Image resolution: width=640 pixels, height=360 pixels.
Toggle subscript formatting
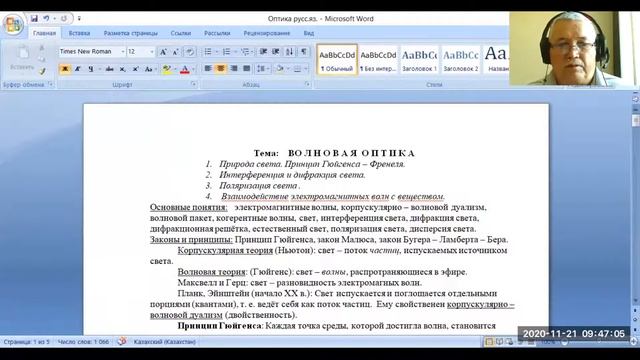click(122, 69)
